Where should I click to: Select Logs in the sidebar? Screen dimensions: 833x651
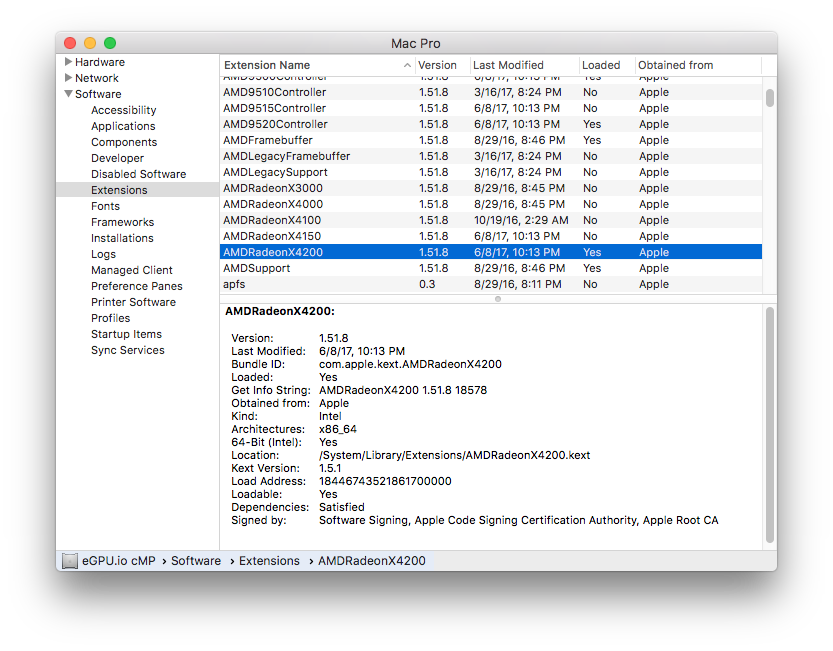point(103,254)
